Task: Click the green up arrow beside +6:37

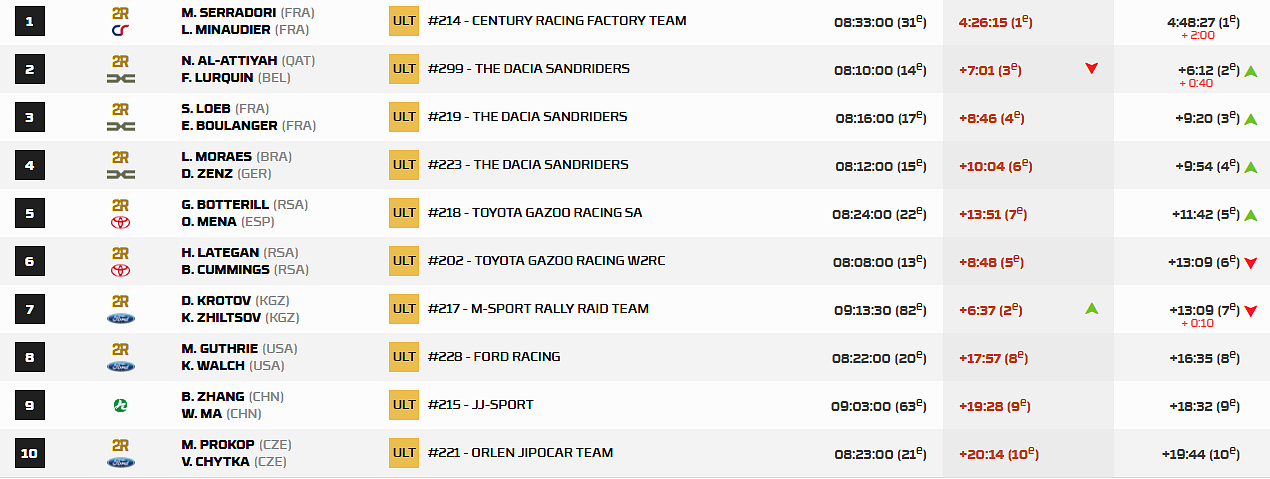Action: click(1092, 309)
